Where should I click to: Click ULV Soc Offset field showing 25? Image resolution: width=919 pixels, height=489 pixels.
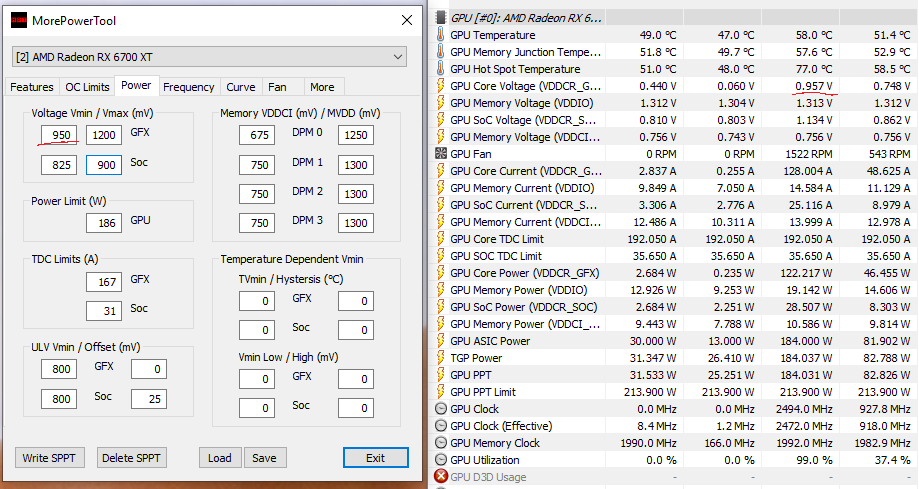click(149, 399)
